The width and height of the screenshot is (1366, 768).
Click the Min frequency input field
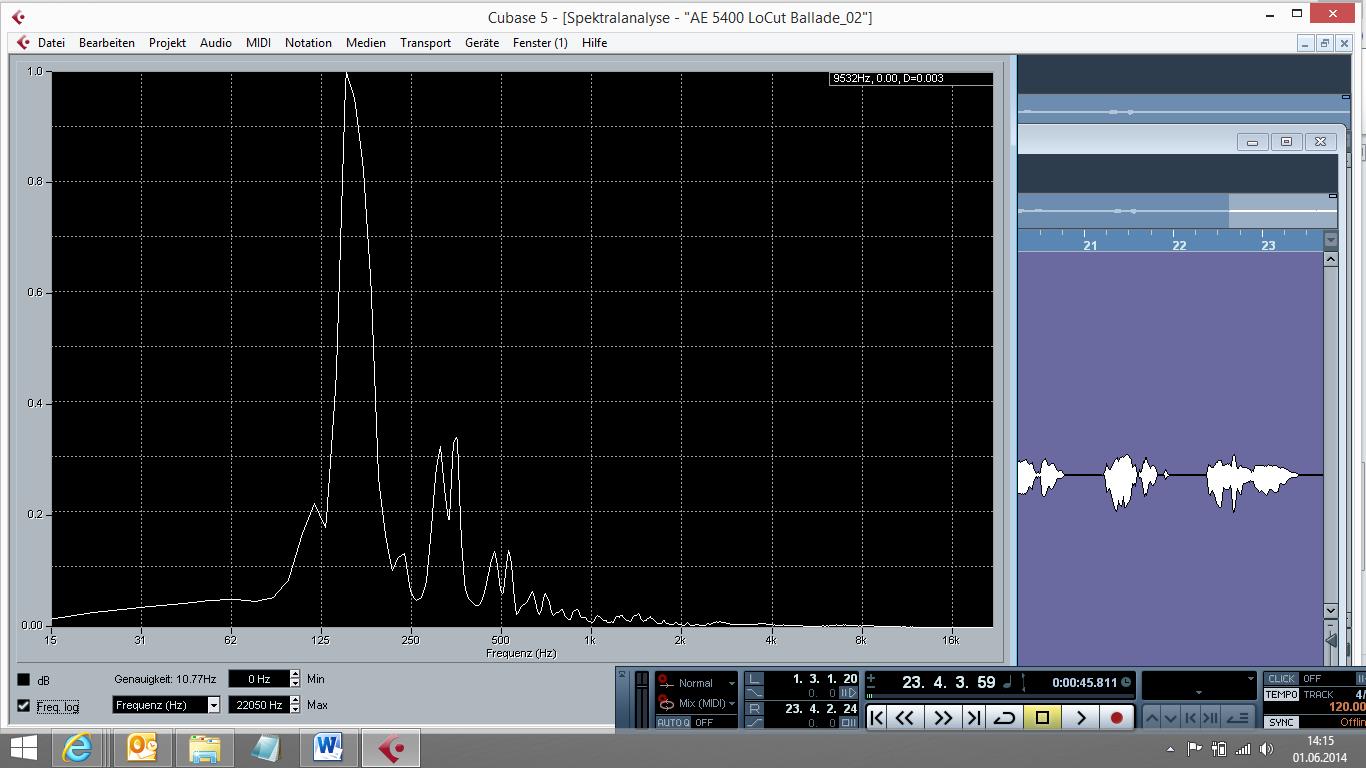259,679
